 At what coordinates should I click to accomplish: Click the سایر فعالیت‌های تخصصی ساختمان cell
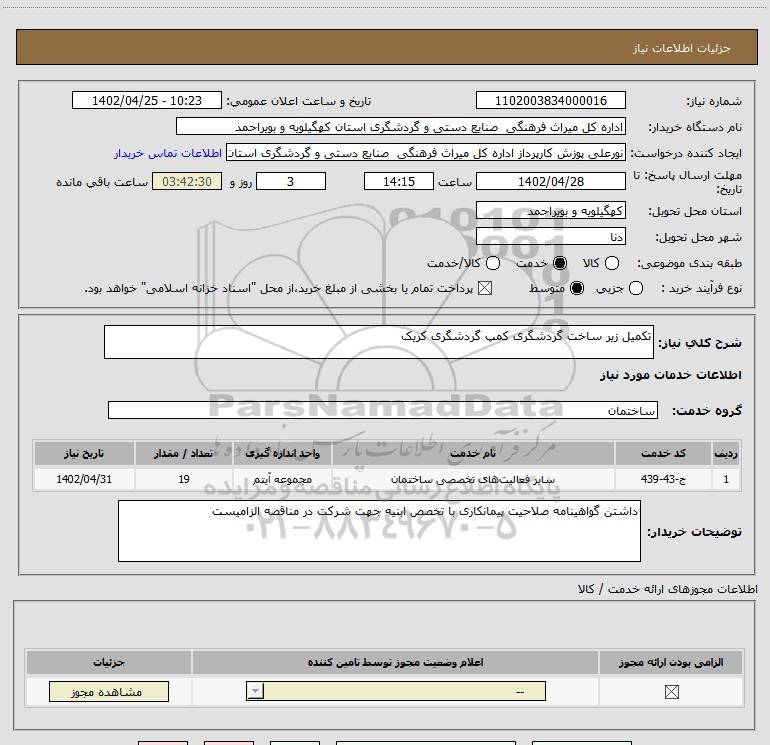pyautogui.click(x=473, y=479)
